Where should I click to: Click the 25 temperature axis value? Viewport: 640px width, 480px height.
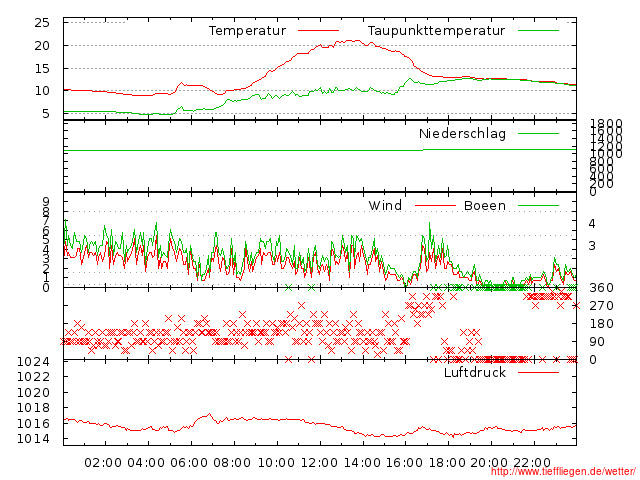point(42,23)
